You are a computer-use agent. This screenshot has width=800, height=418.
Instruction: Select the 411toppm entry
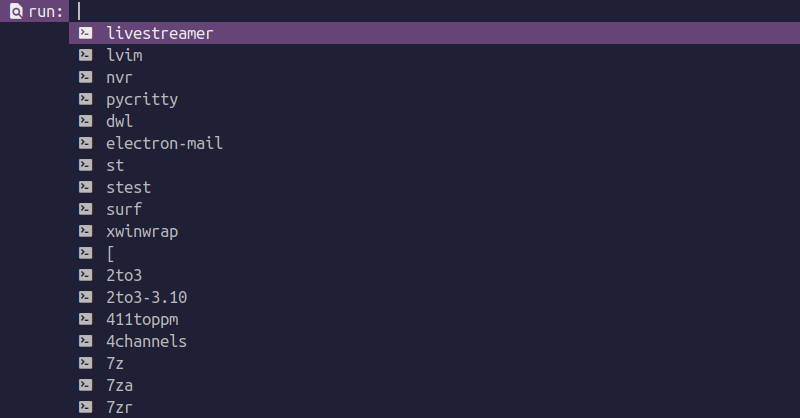pos(434,319)
